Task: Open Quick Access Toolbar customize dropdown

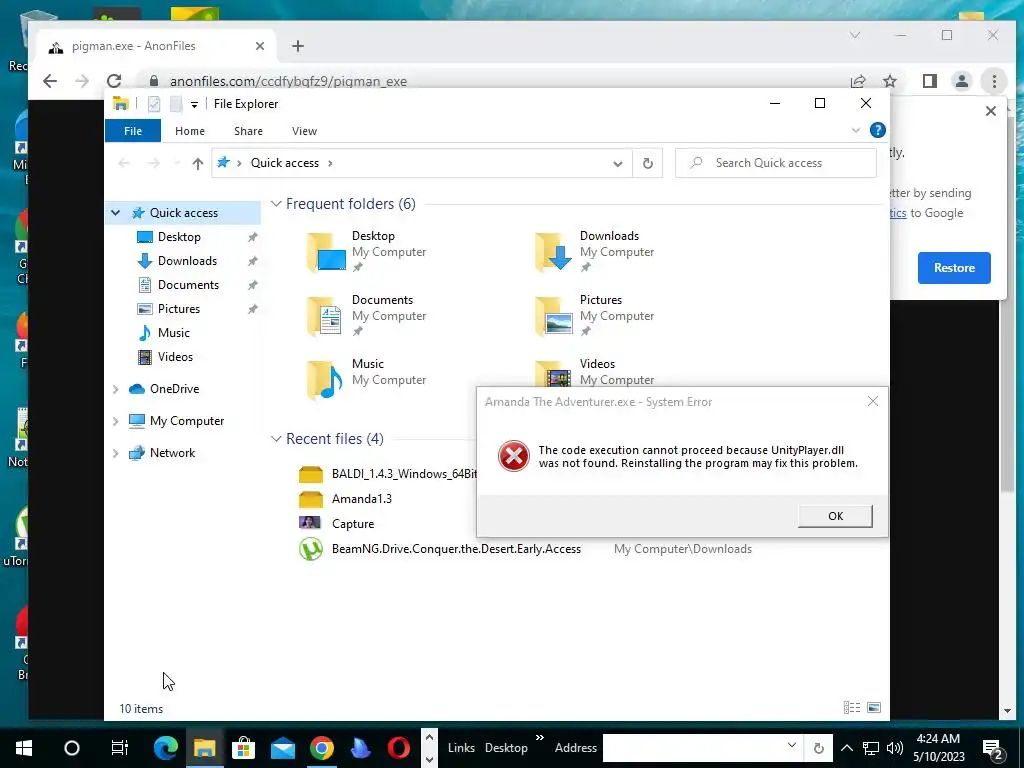Action: click(x=194, y=104)
